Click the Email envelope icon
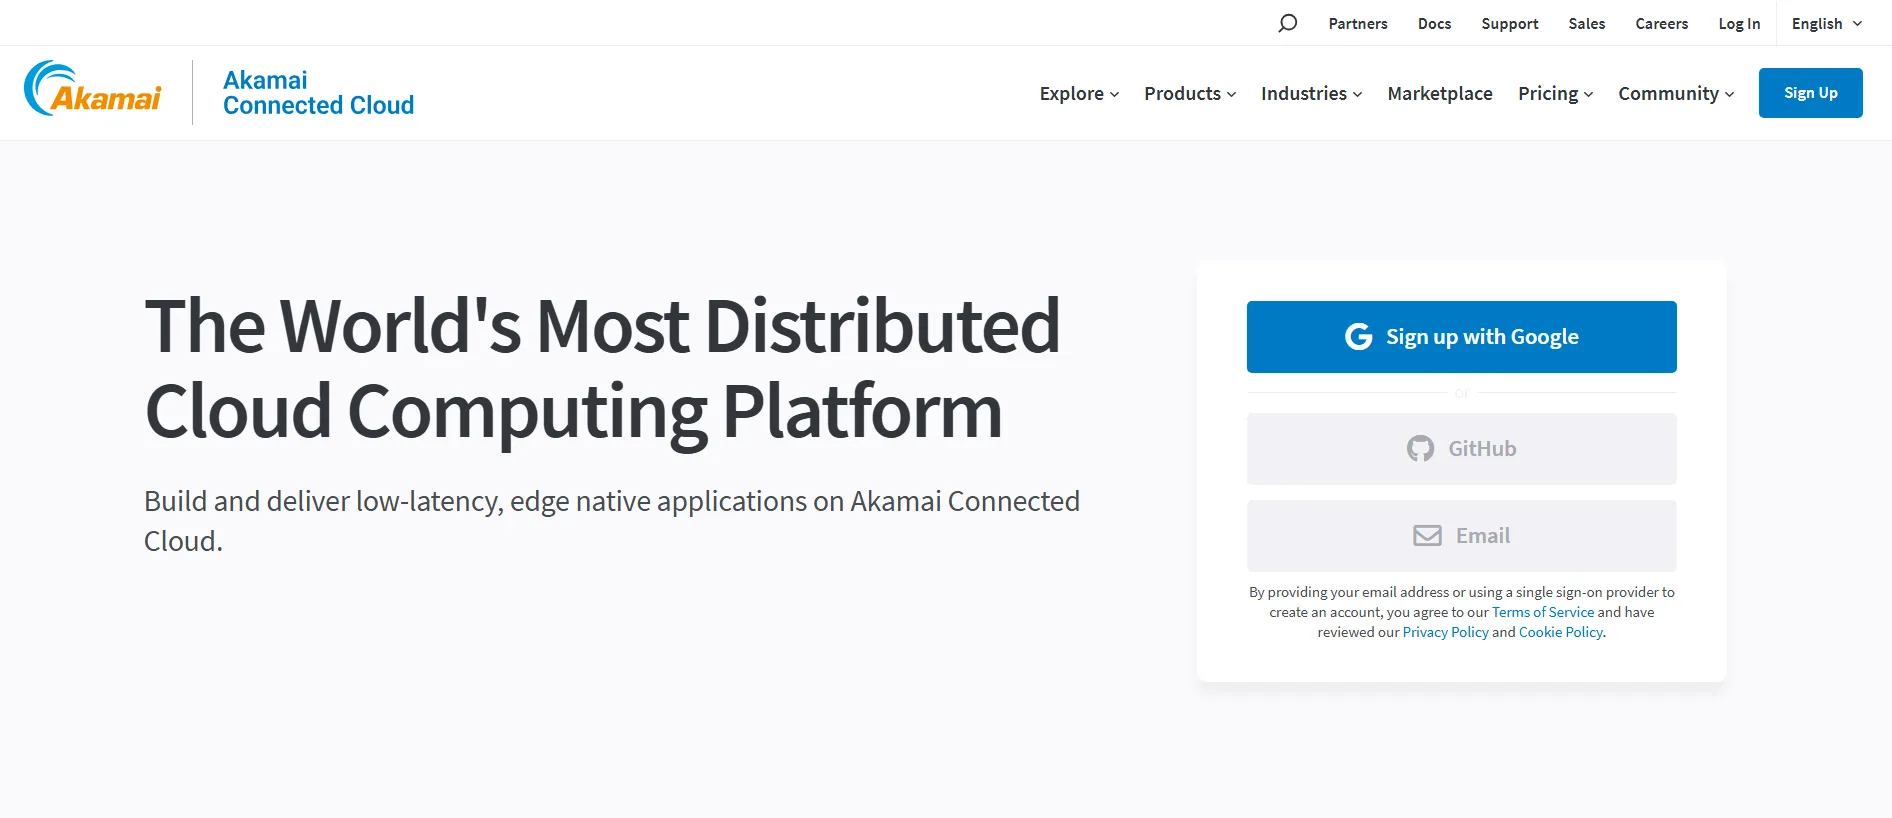 [1427, 536]
